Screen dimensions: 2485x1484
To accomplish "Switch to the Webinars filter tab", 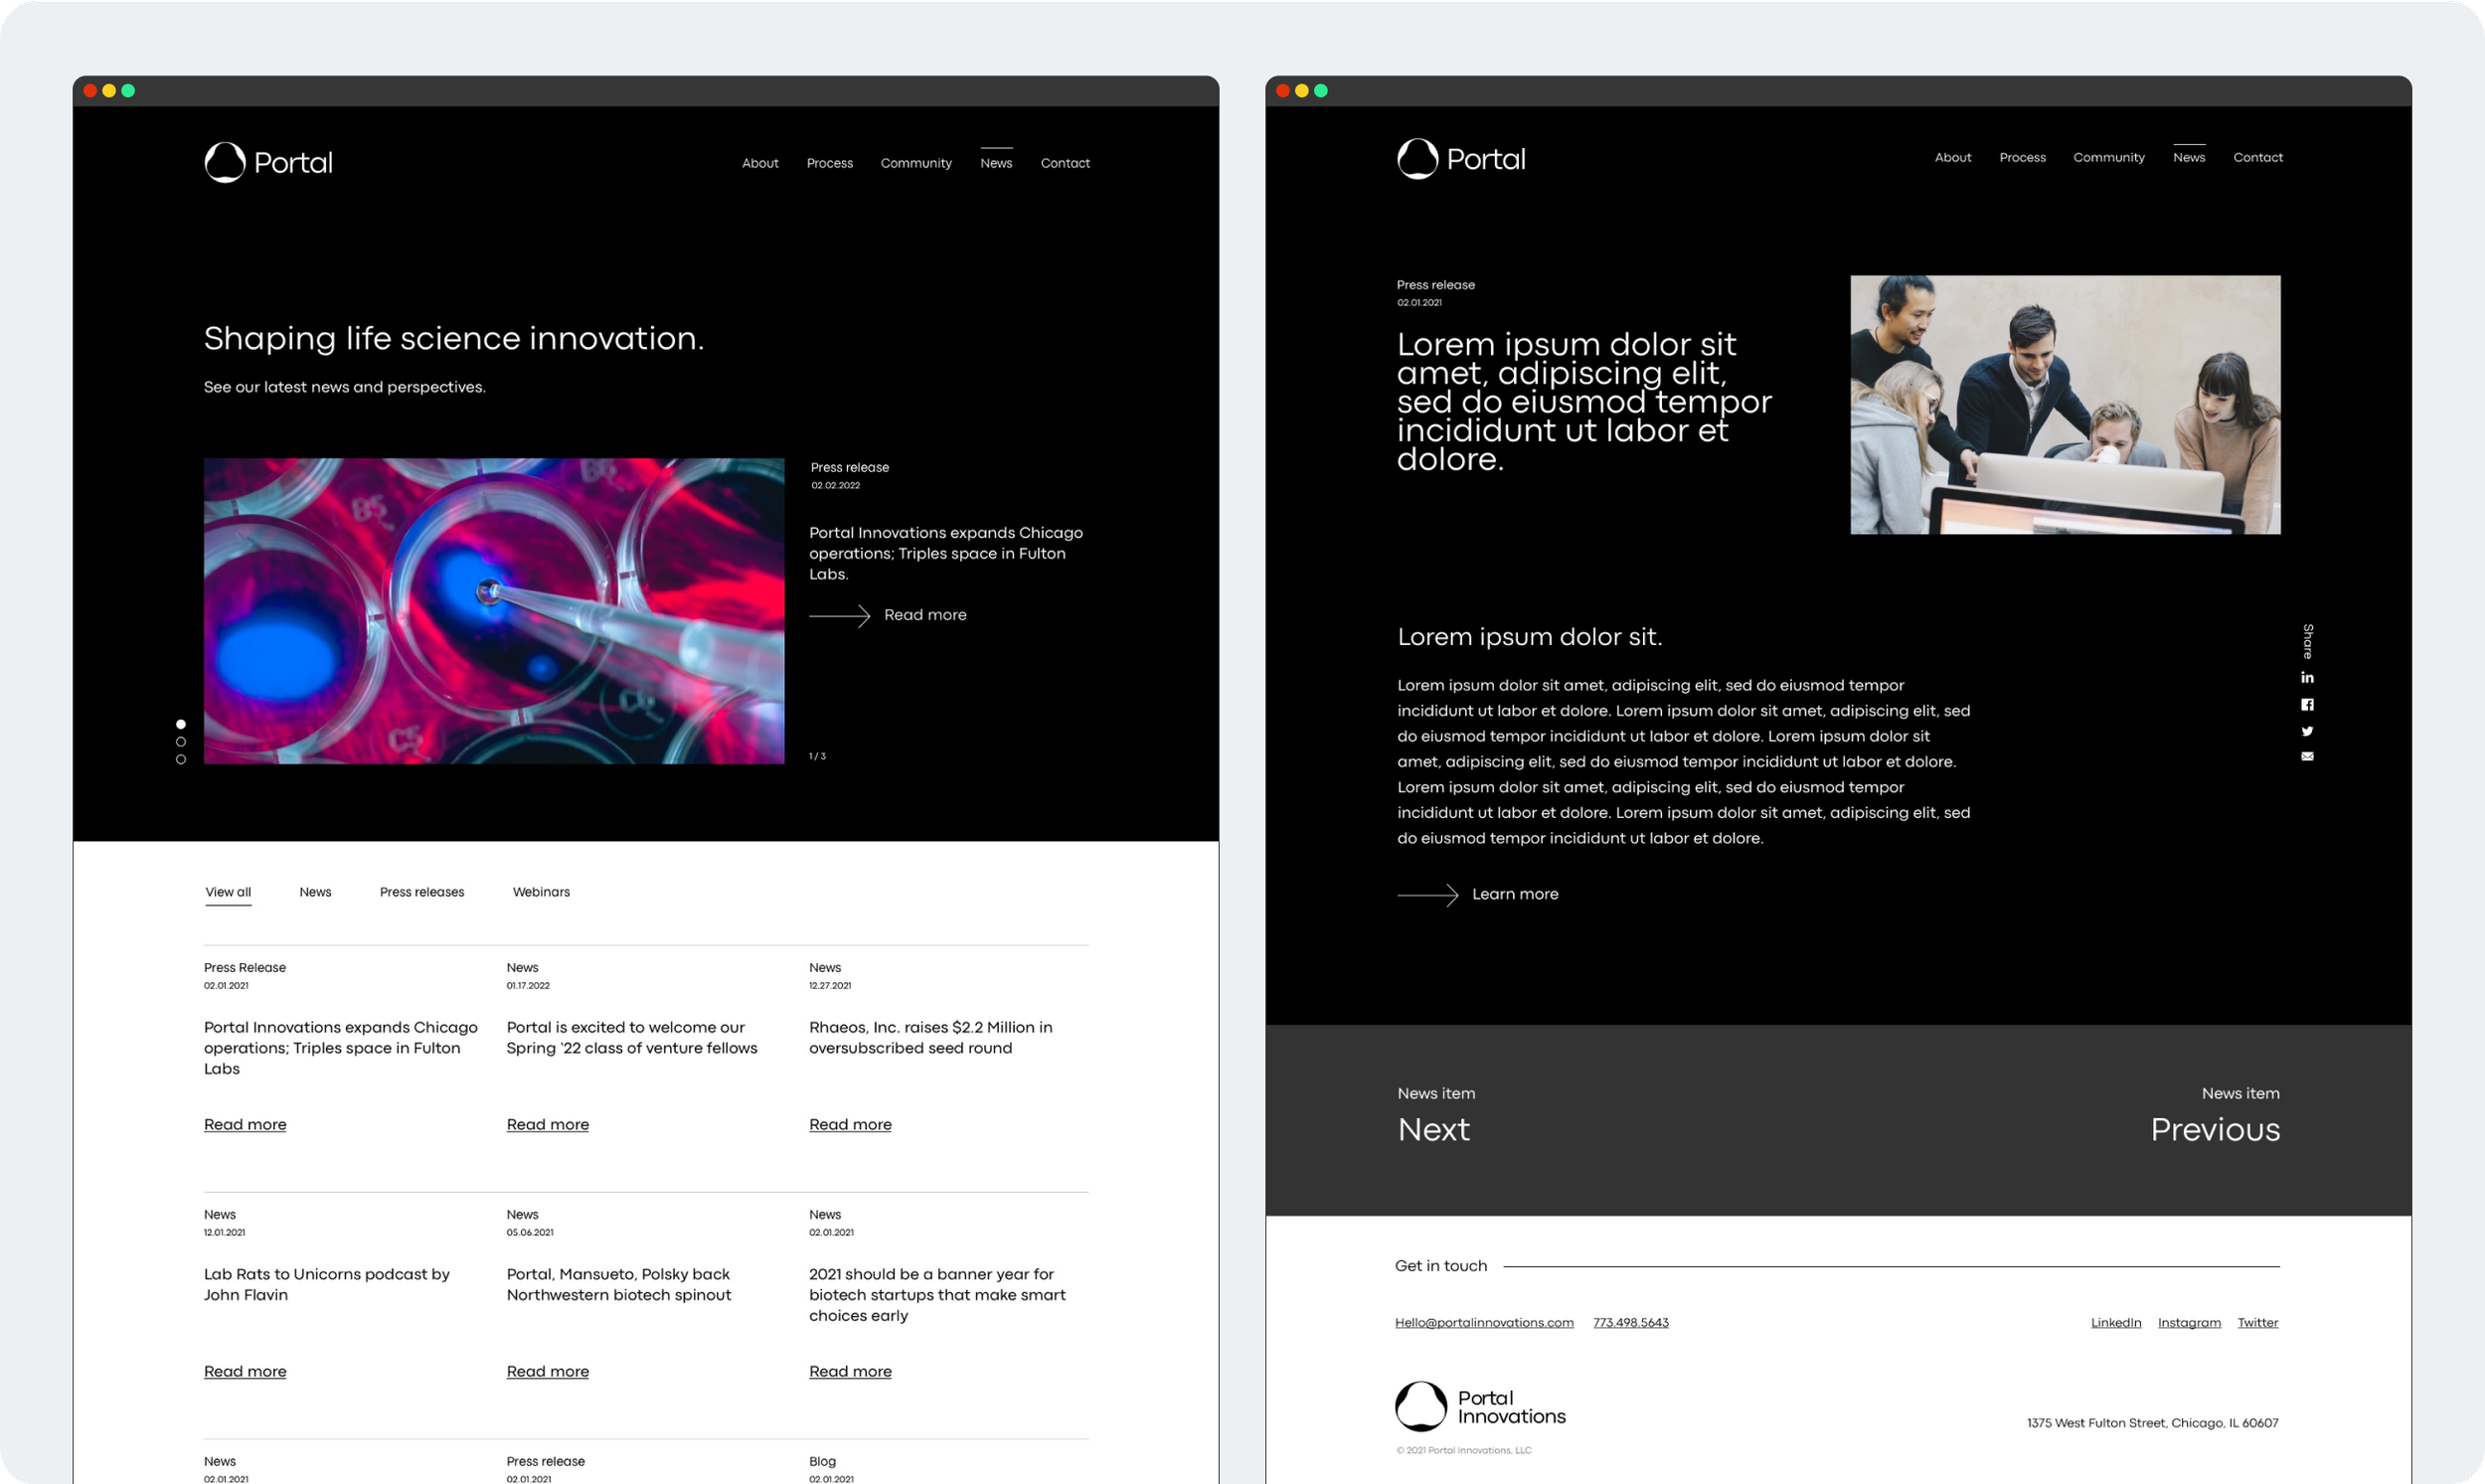I will point(541,892).
